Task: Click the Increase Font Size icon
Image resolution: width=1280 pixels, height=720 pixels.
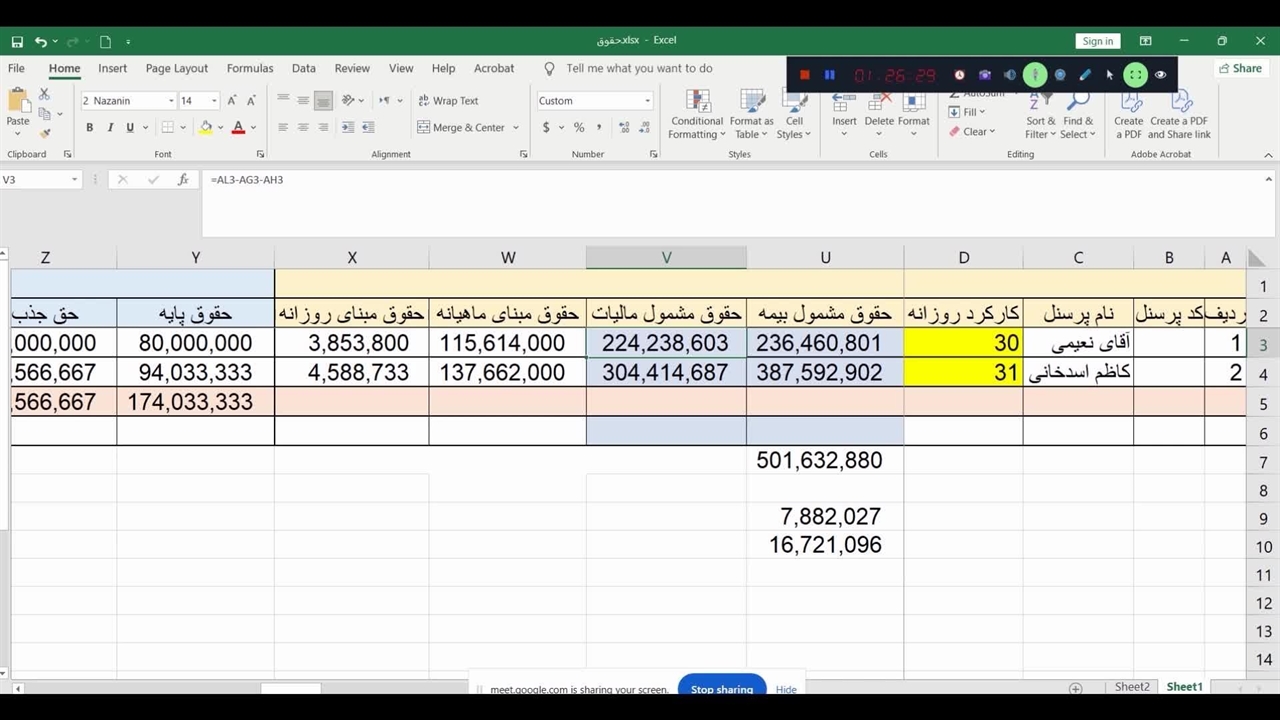Action: pyautogui.click(x=232, y=101)
